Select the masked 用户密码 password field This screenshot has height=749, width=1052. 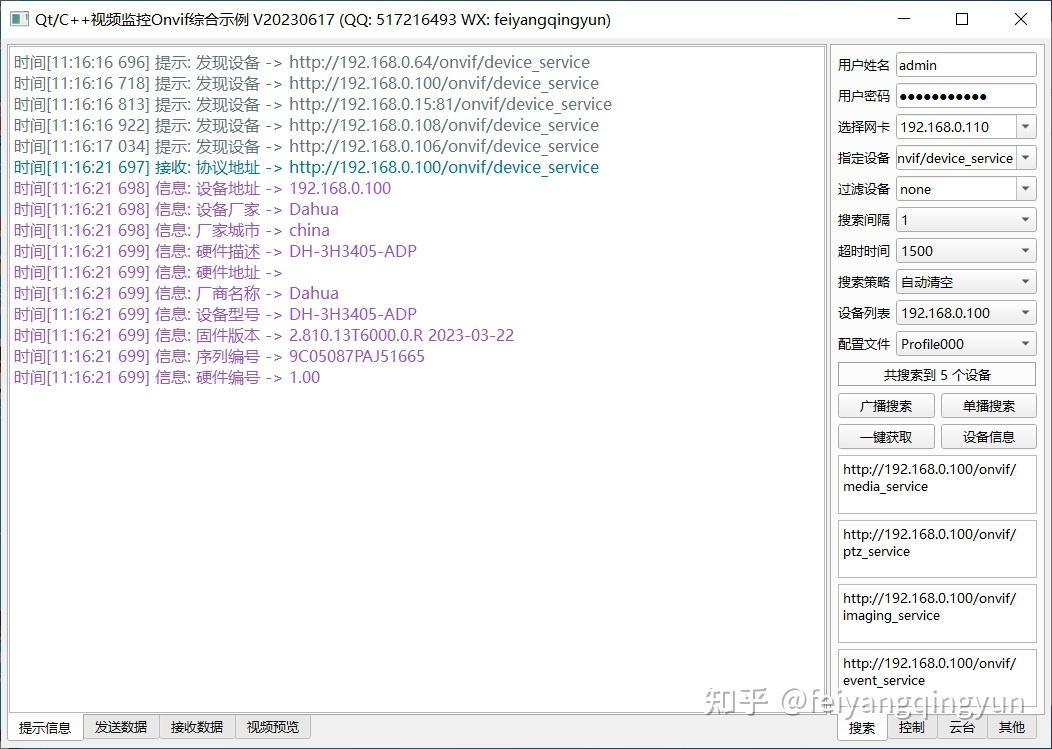[965, 95]
